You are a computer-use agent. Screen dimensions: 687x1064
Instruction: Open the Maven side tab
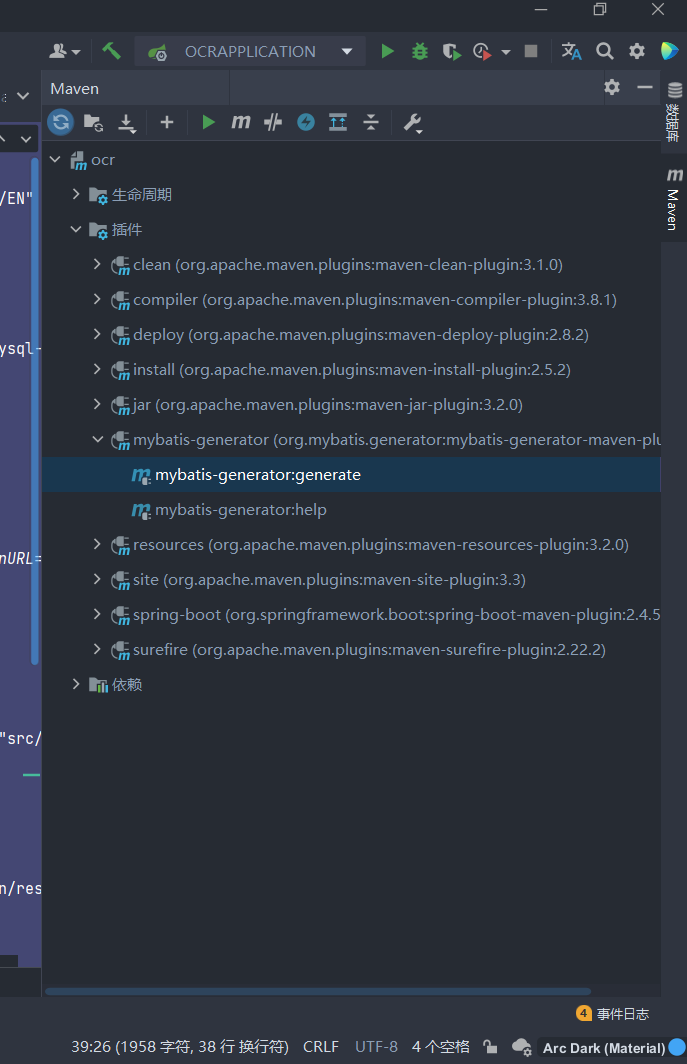674,199
